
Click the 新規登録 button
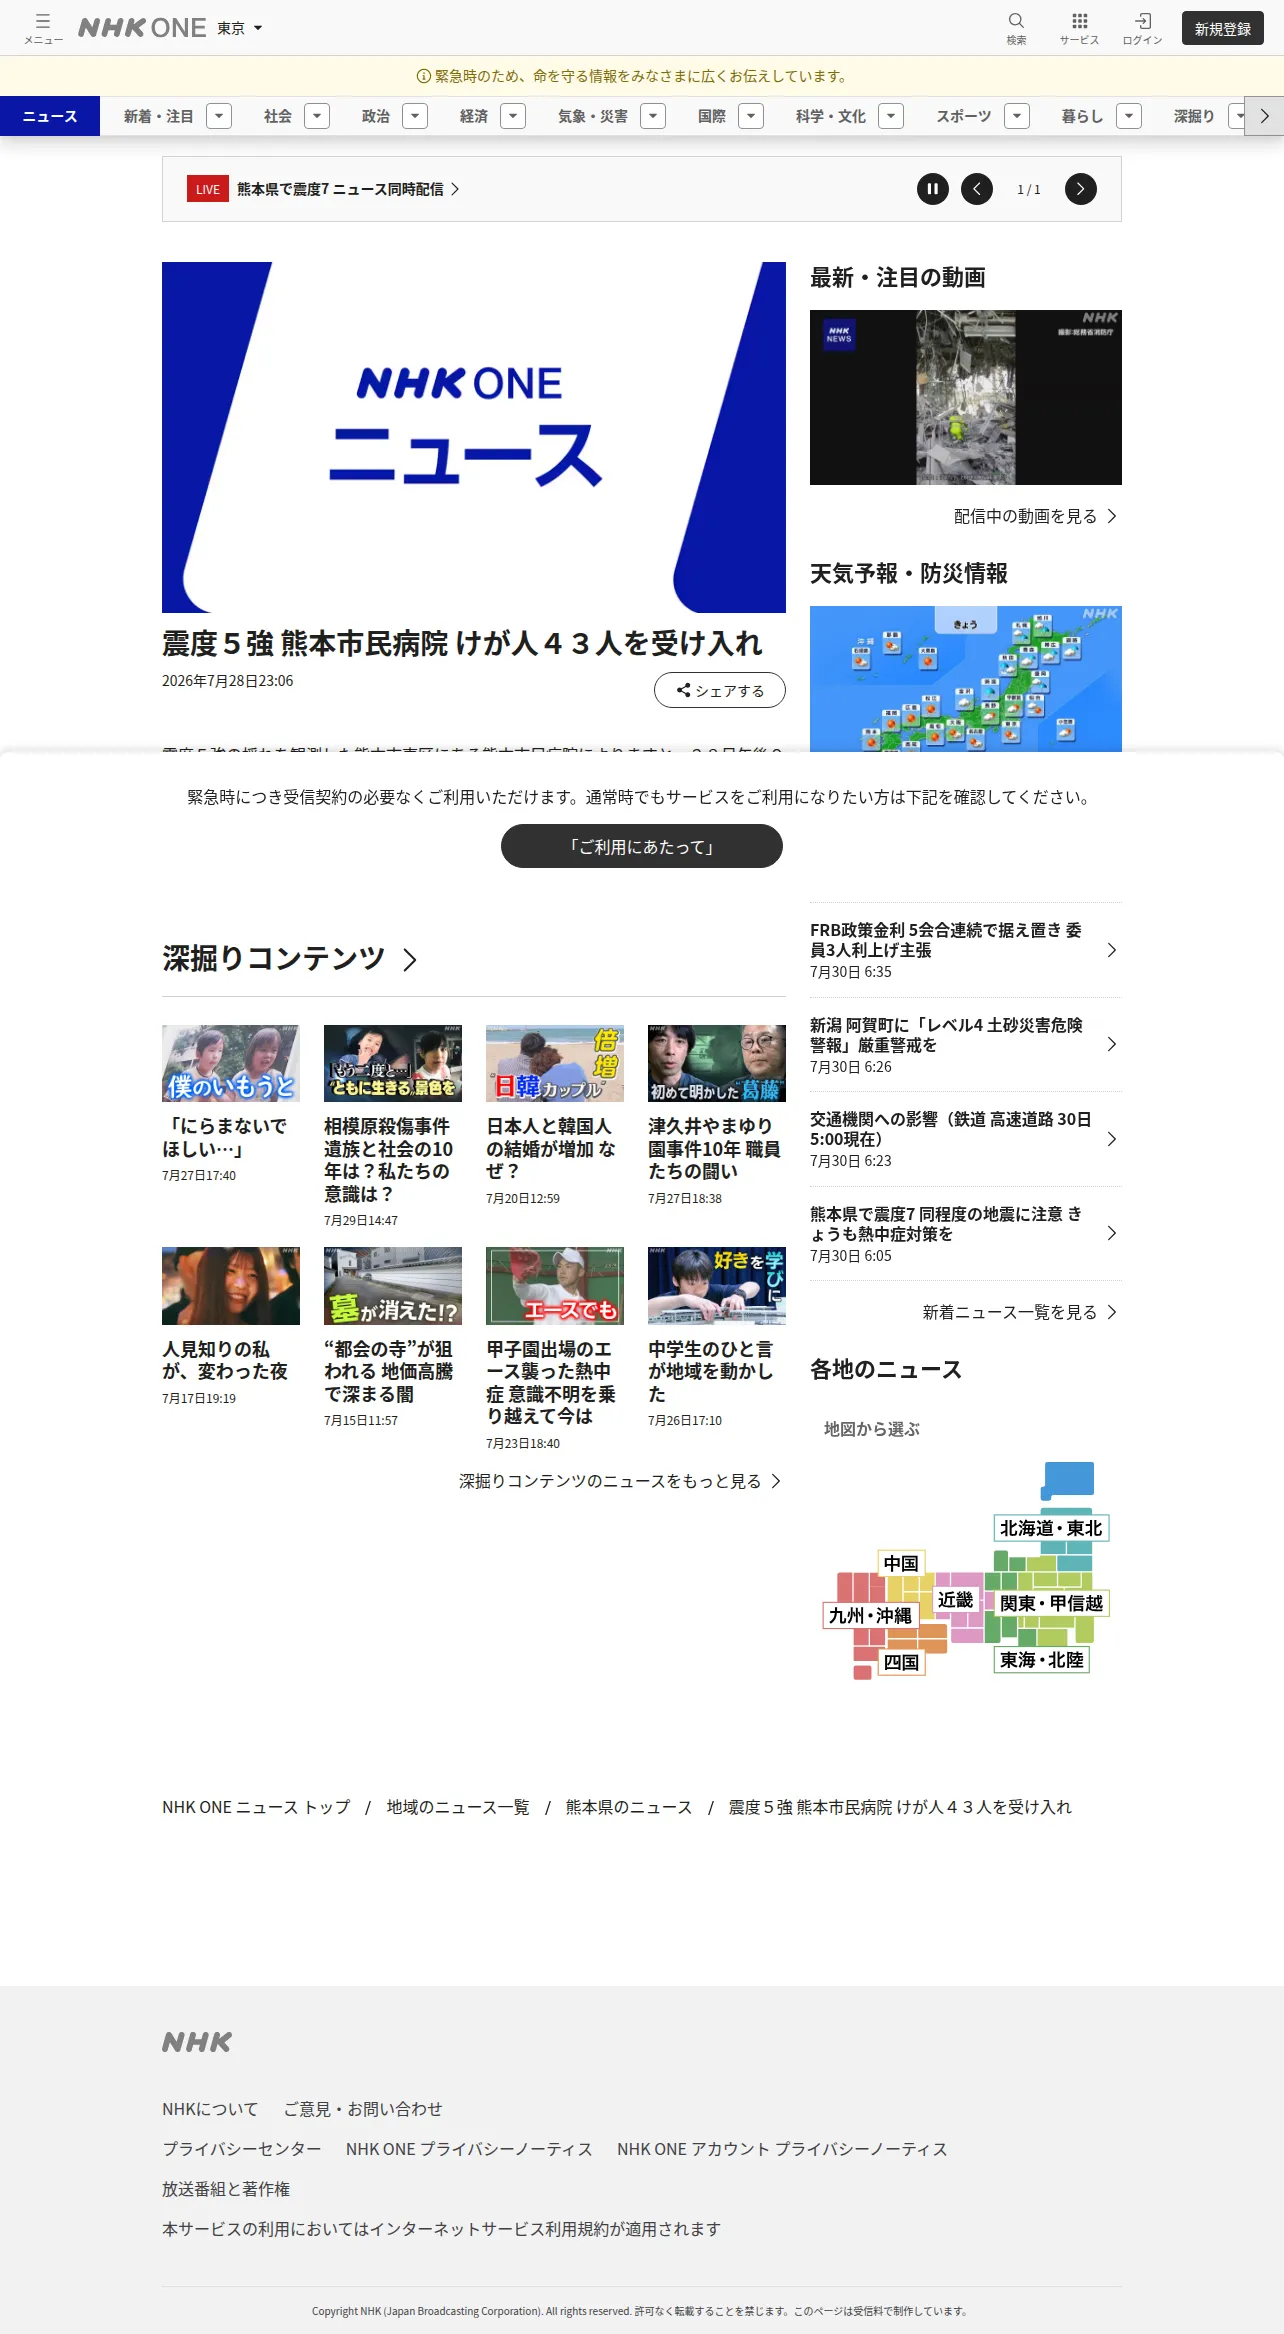click(1223, 28)
